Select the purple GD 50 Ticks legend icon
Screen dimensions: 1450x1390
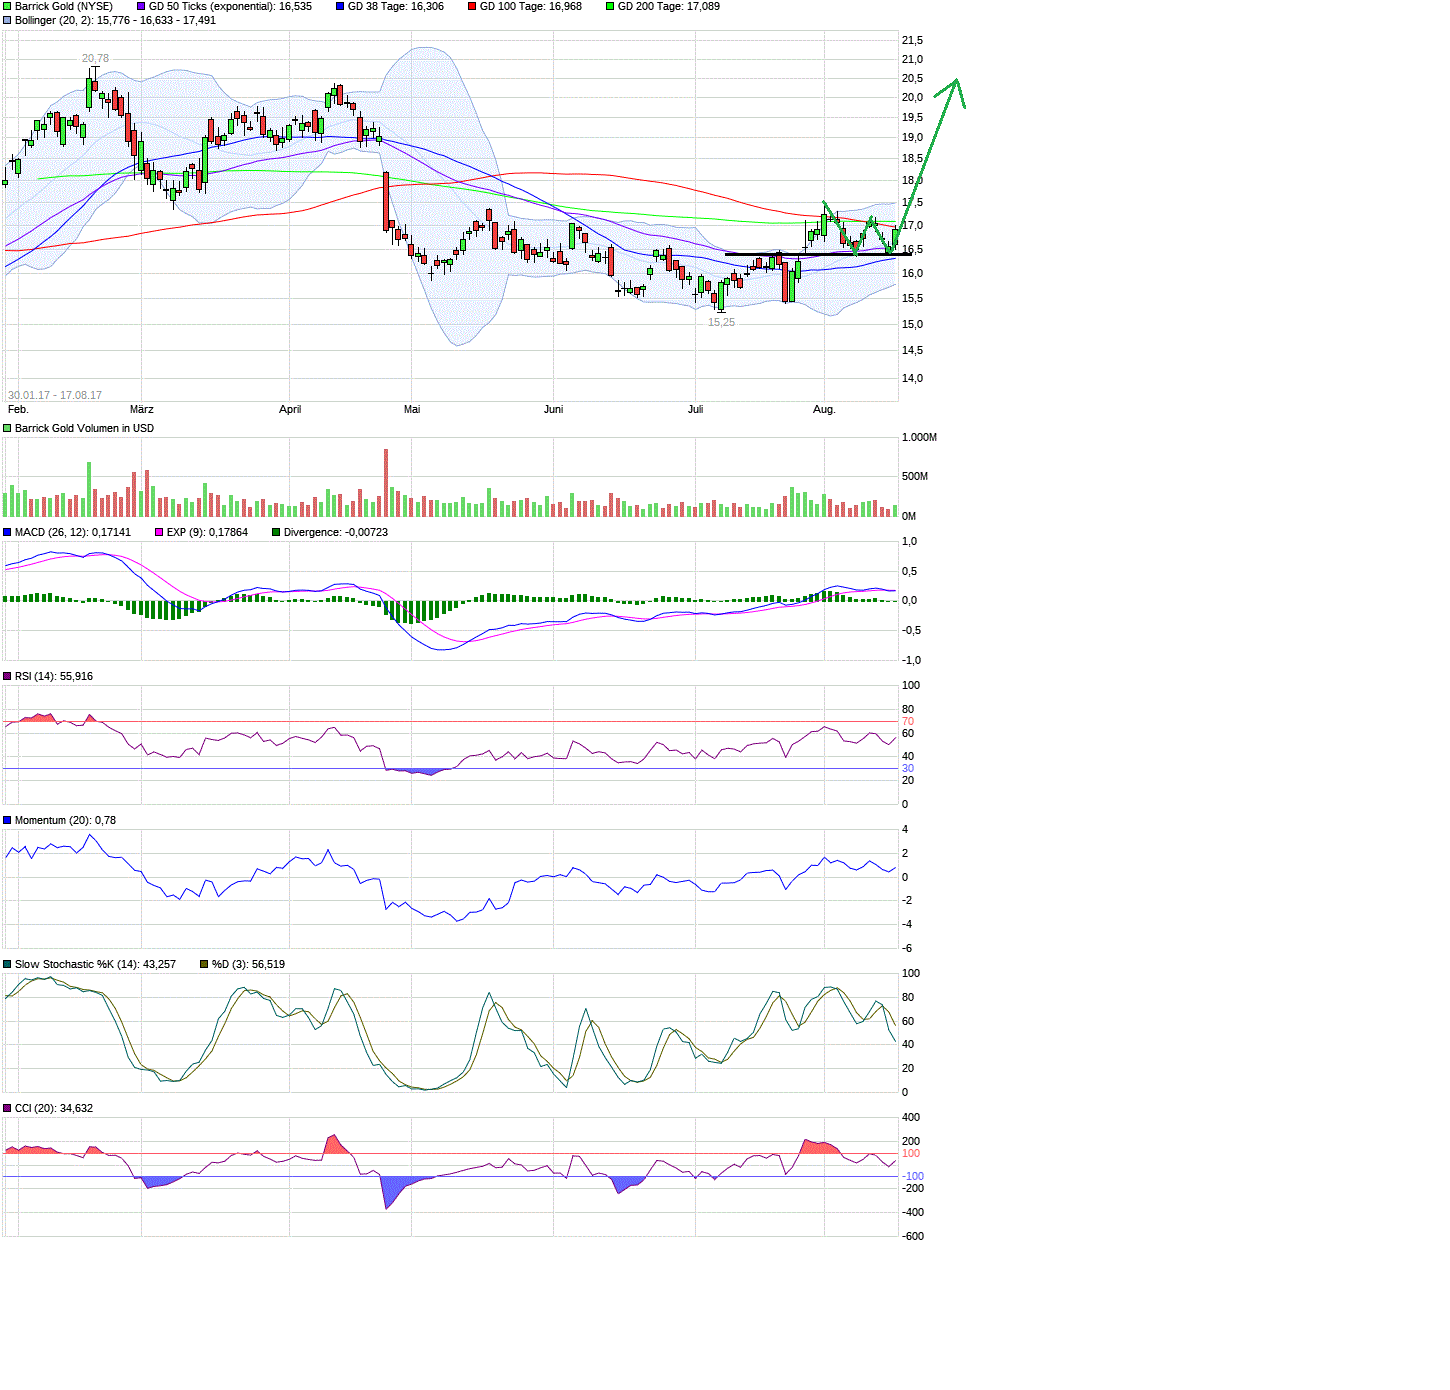pyautogui.click(x=140, y=6)
